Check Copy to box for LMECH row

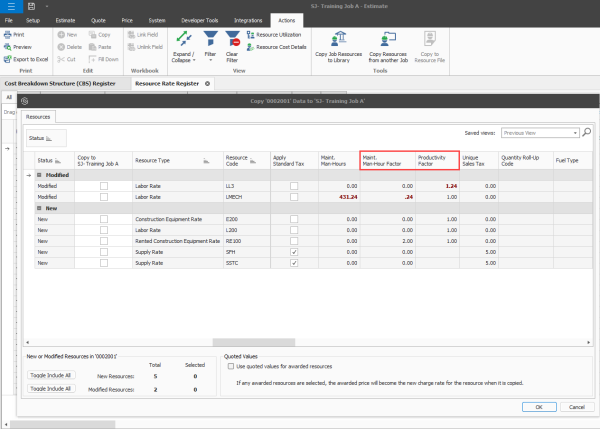104,198
